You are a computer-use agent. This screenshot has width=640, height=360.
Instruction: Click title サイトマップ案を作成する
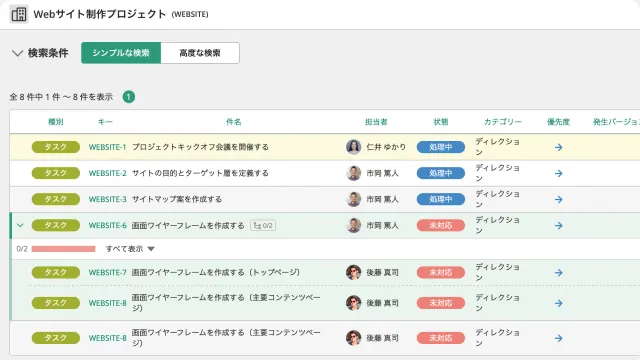177,199
